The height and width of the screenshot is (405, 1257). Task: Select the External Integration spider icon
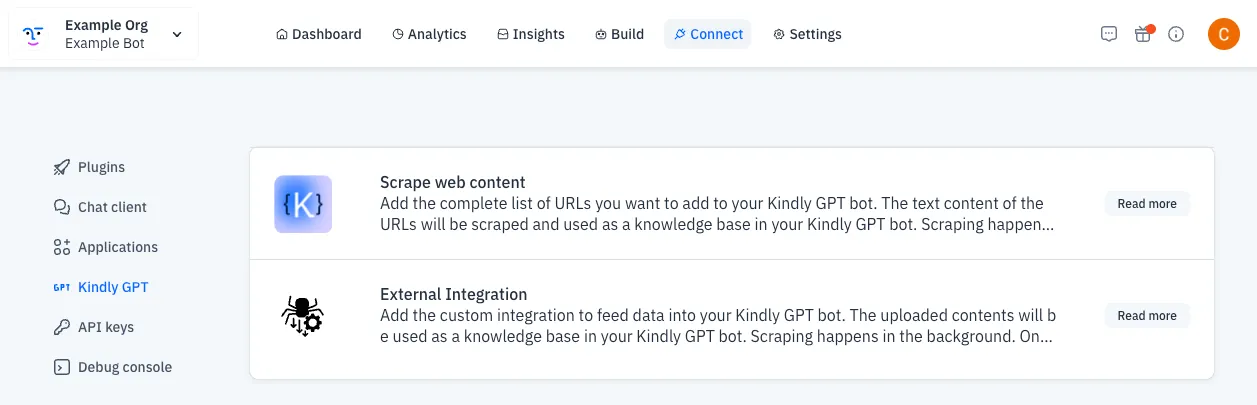pyautogui.click(x=302, y=315)
